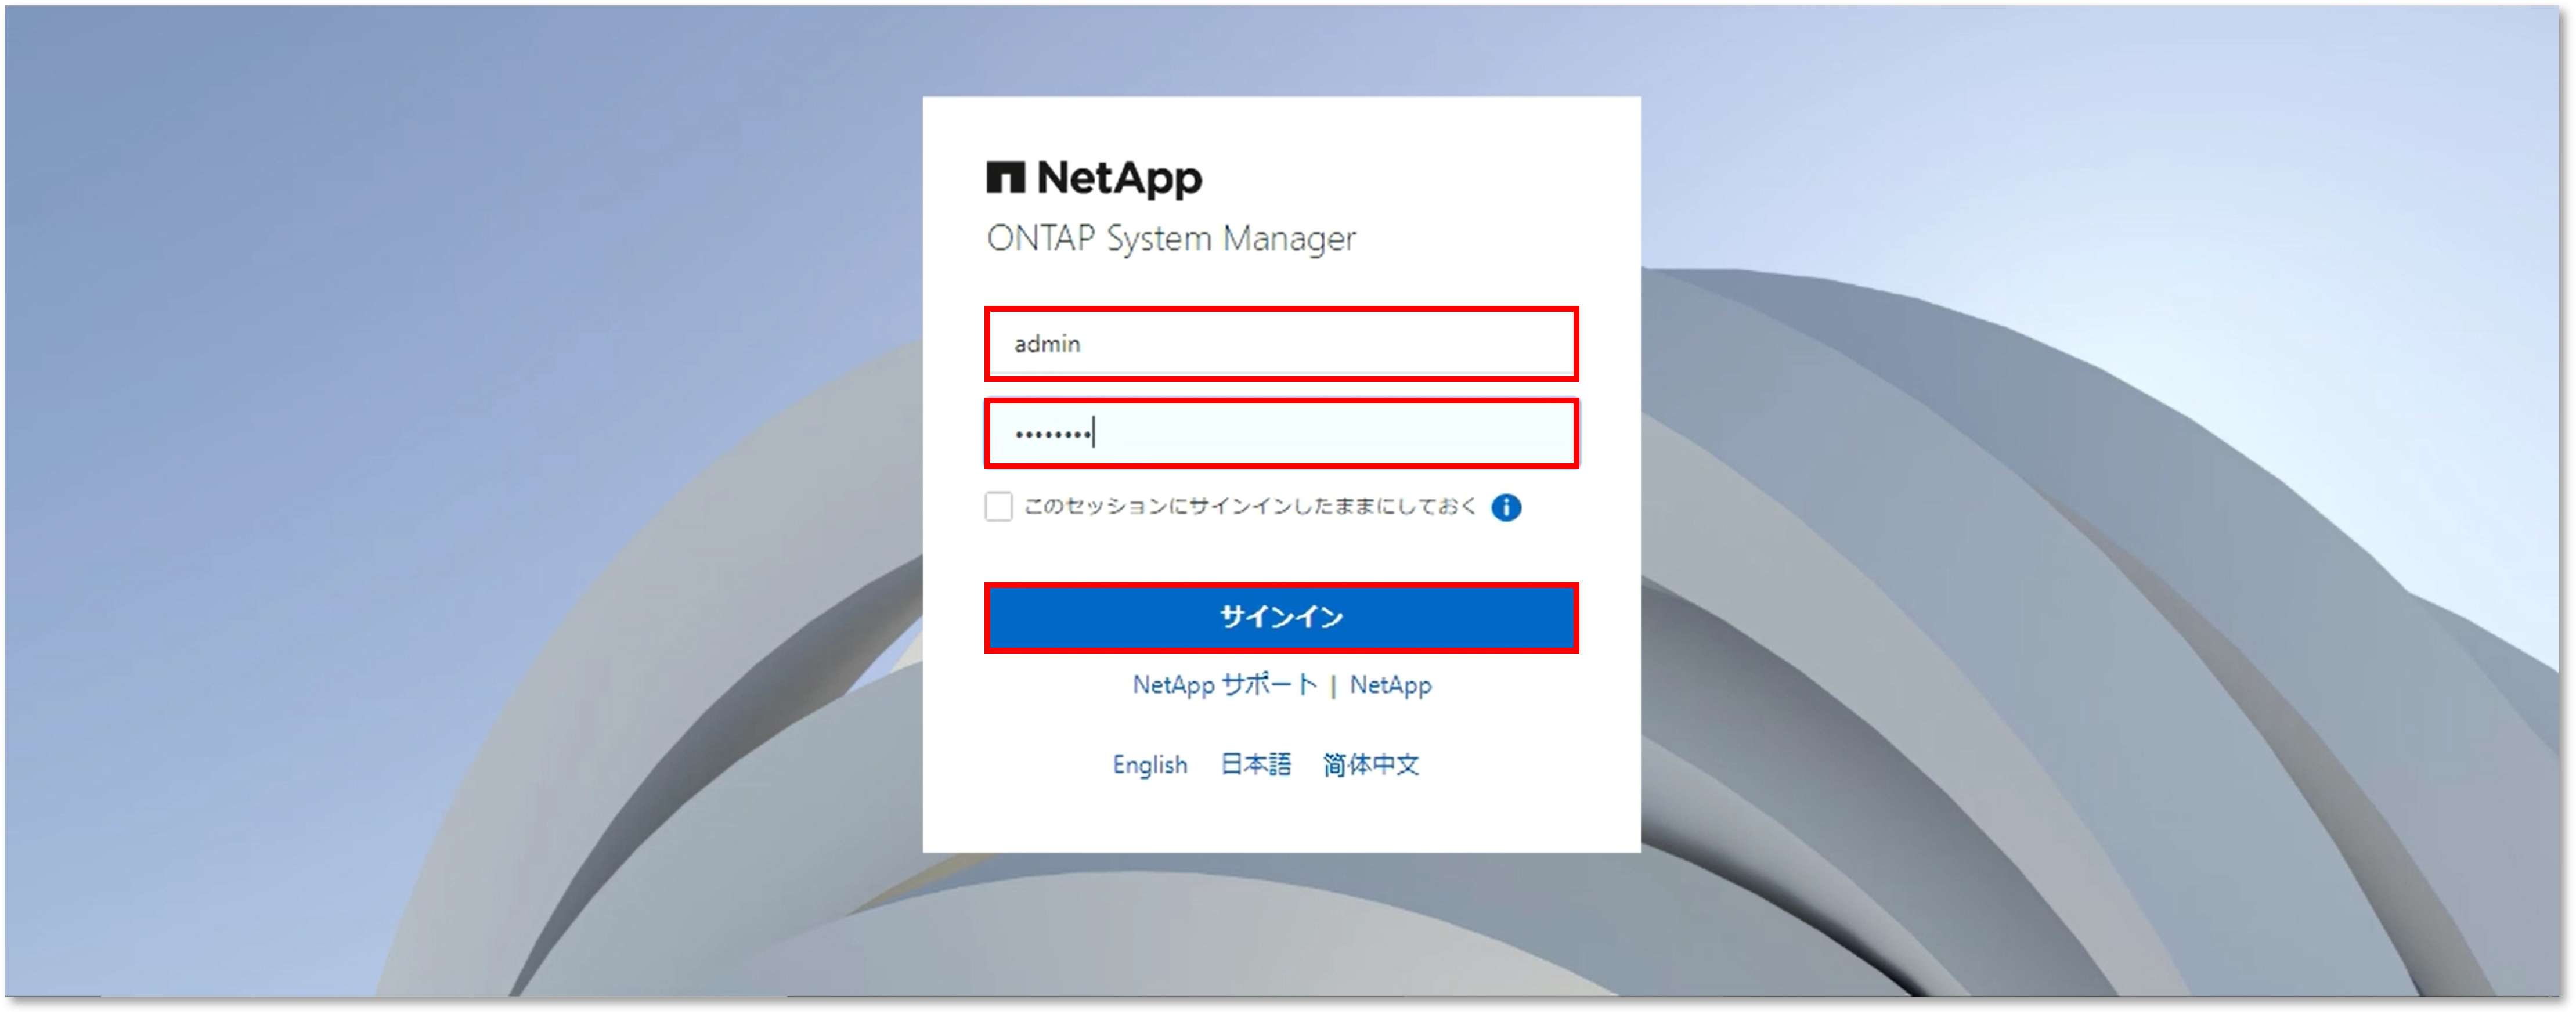The width and height of the screenshot is (2576, 1014).
Task: Select the ONTAP System Manager title text
Action: (1170, 239)
